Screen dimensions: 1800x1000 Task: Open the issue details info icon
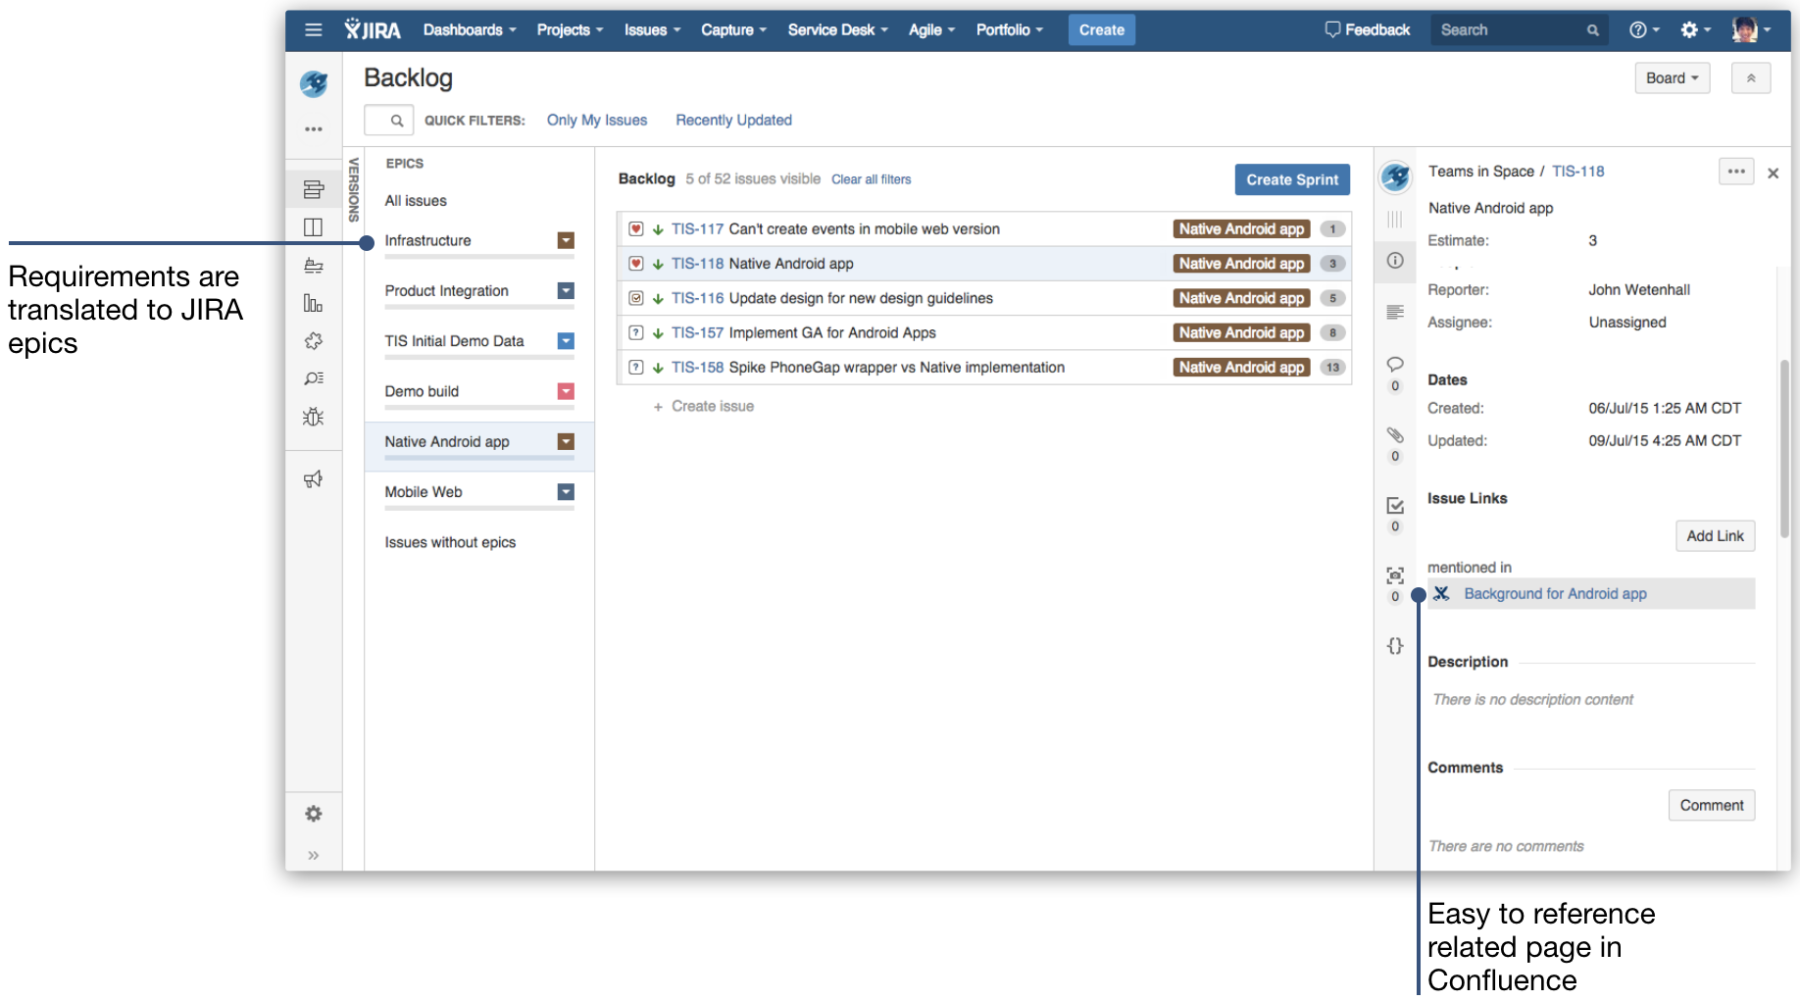coord(1395,261)
